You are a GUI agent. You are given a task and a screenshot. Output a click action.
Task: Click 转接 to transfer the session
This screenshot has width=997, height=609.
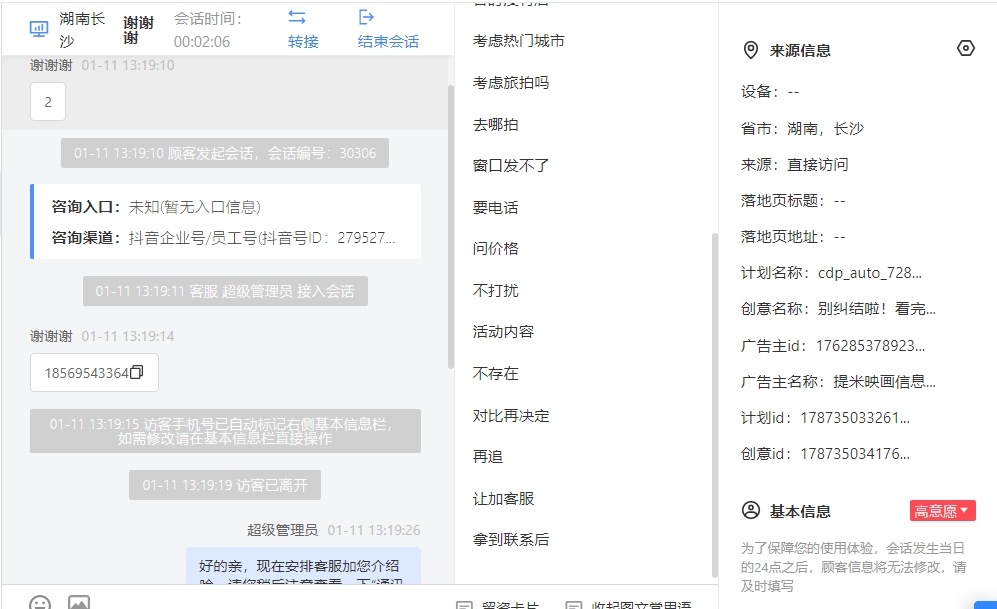tap(303, 42)
